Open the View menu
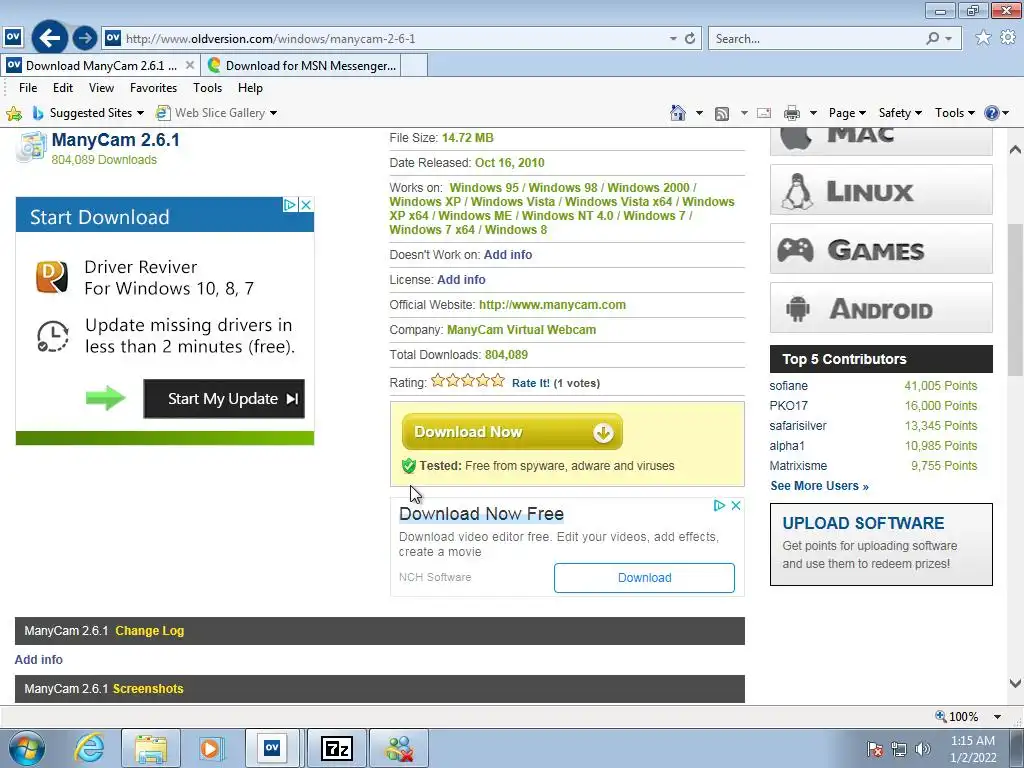The width and height of the screenshot is (1024, 768). pyautogui.click(x=101, y=88)
